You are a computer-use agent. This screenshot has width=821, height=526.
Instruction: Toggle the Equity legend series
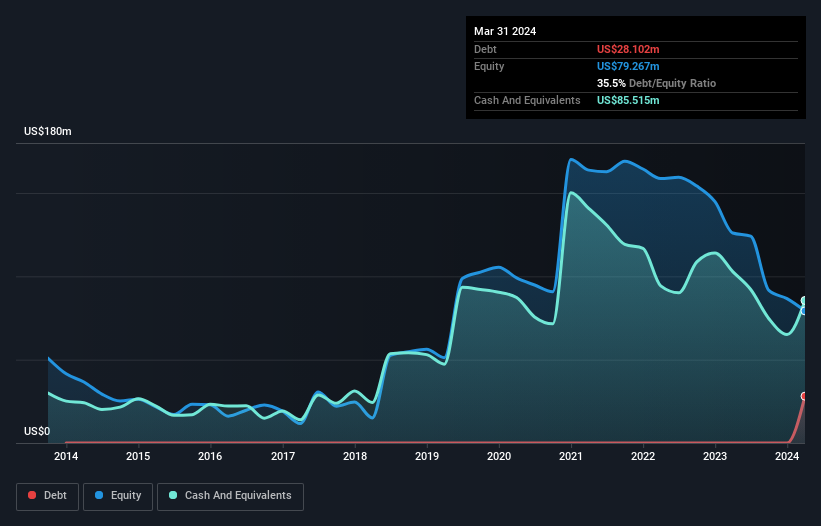pyautogui.click(x=118, y=496)
